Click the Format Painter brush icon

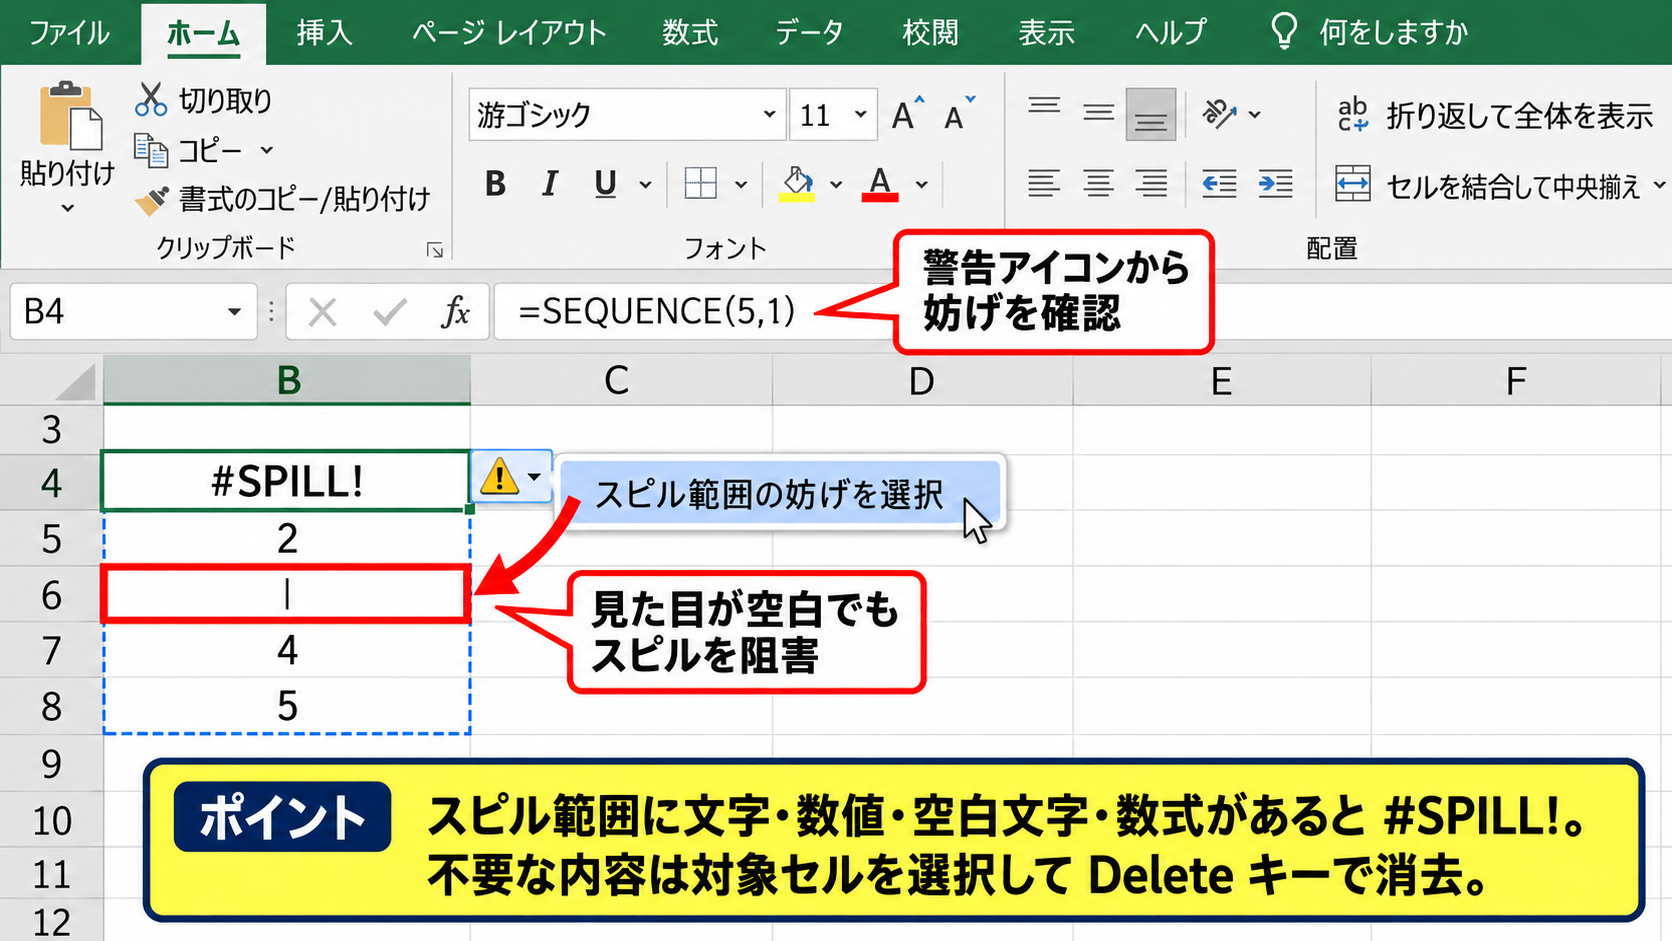click(x=152, y=200)
